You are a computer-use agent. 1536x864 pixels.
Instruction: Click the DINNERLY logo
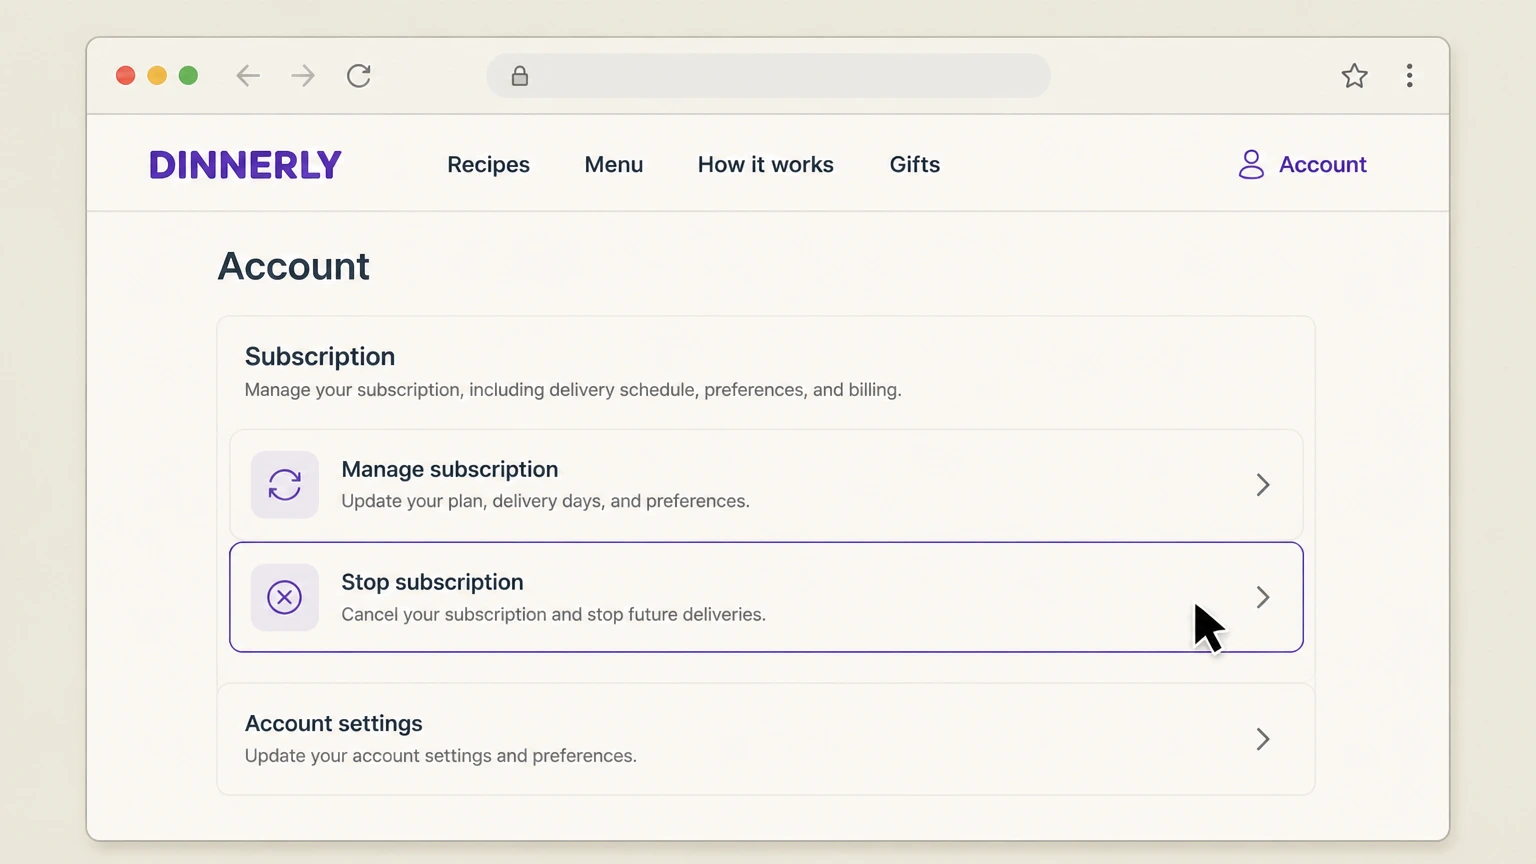pyautogui.click(x=245, y=165)
